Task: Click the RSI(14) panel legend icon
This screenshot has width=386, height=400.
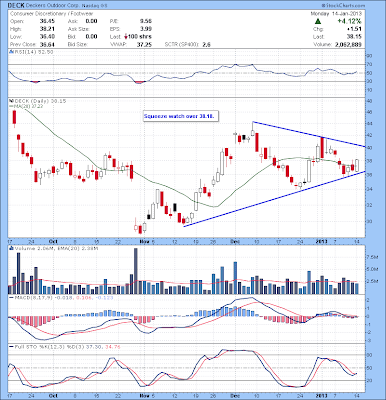Action: 10,52
